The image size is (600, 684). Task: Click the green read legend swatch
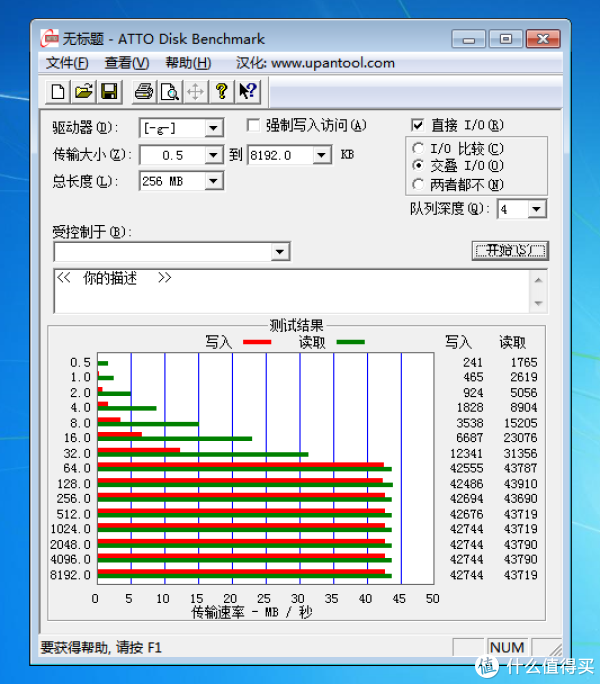pyautogui.click(x=350, y=342)
